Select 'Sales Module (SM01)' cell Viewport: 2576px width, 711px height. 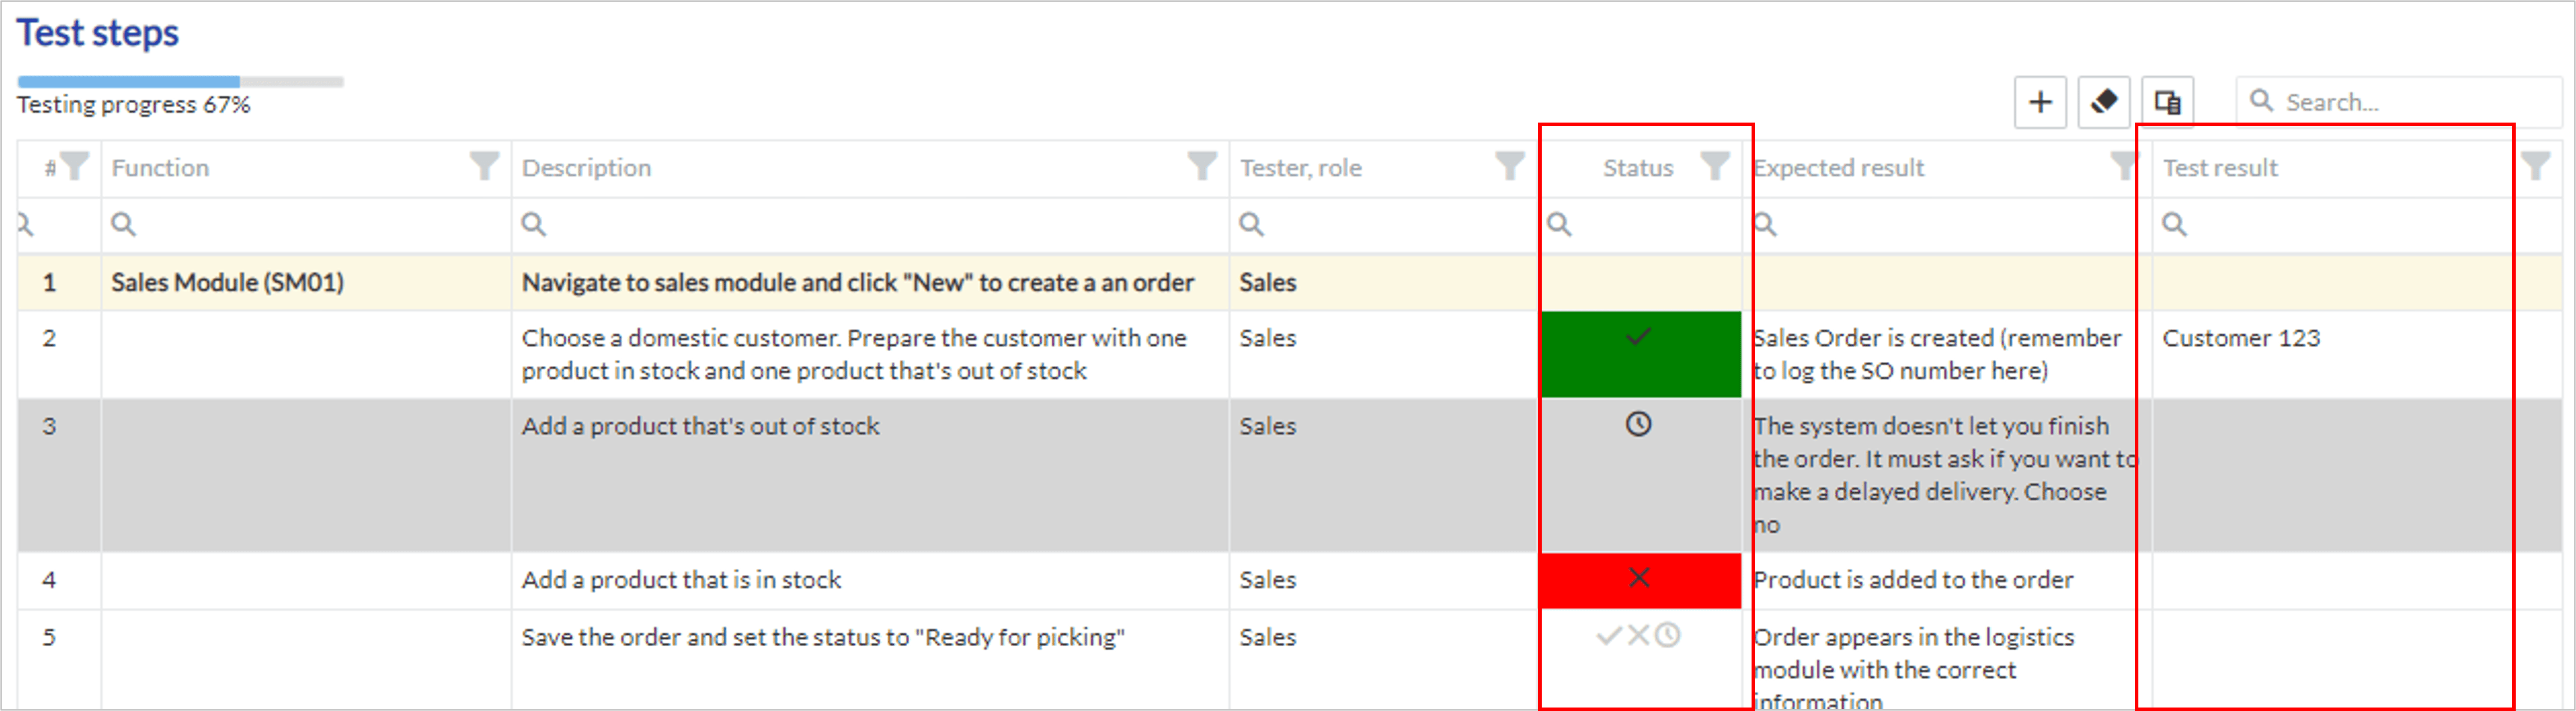pos(306,283)
